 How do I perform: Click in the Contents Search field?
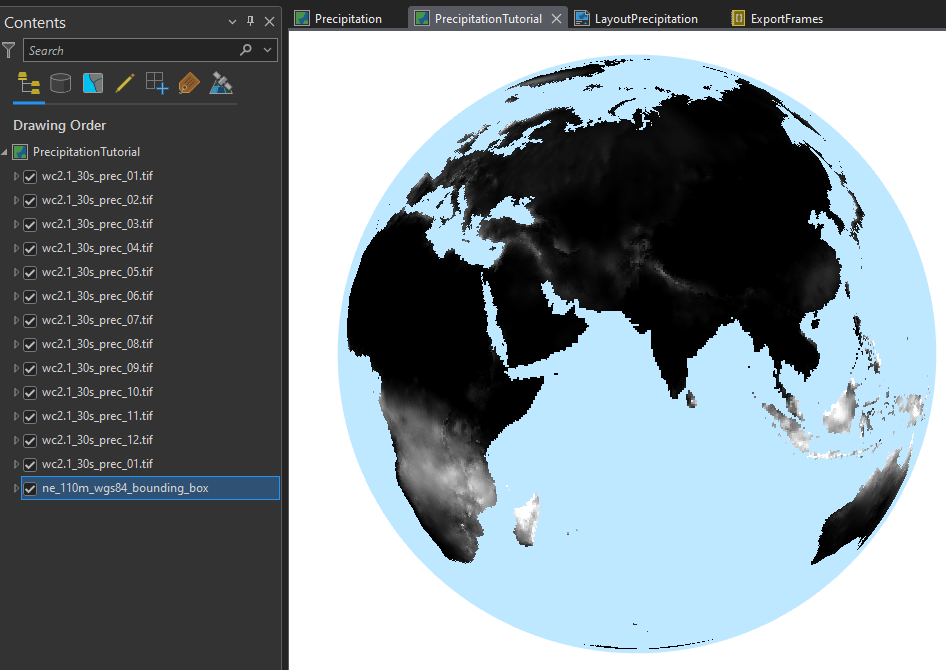point(130,50)
